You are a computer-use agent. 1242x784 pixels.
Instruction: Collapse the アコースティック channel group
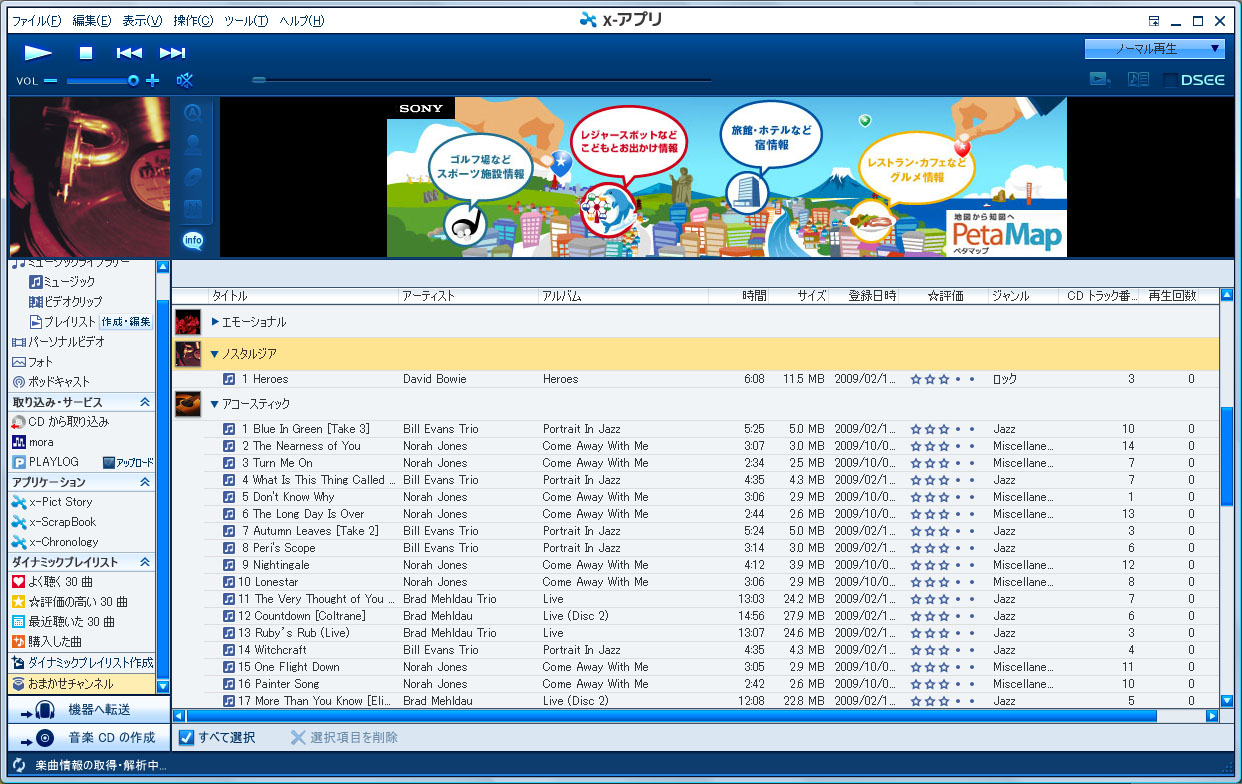click(215, 404)
